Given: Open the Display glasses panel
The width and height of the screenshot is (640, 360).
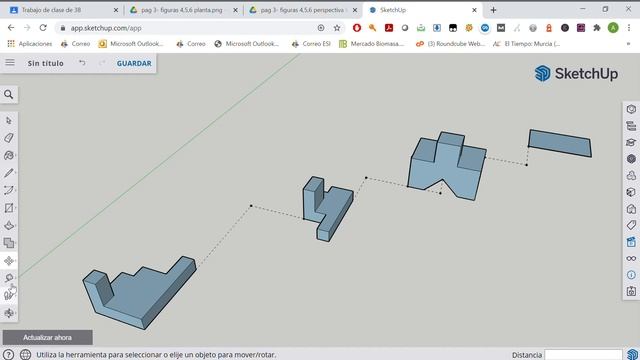Looking at the screenshot, I should pyautogui.click(x=631, y=258).
